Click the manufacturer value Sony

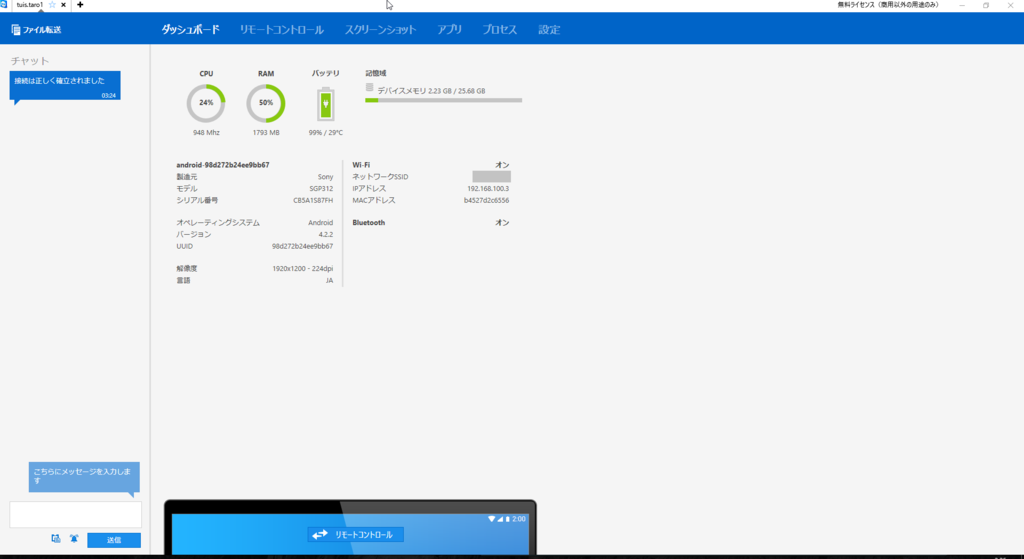(x=325, y=177)
